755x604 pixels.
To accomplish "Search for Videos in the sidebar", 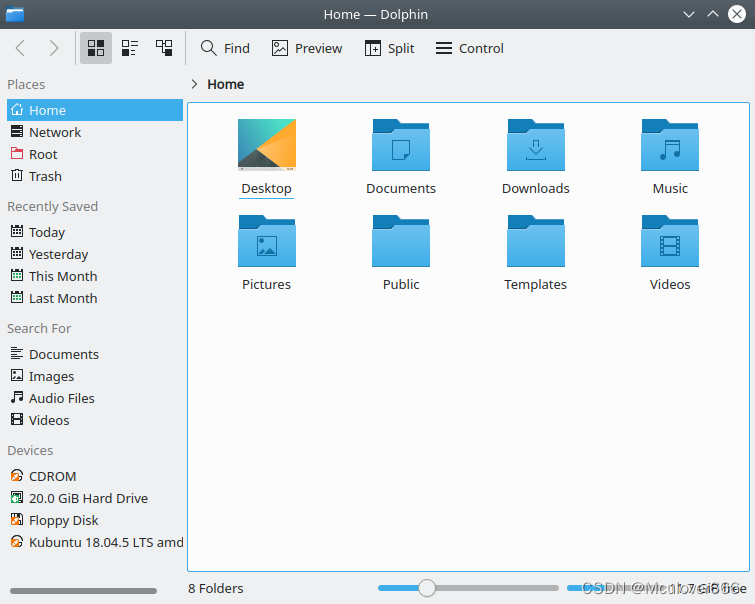I will click(x=95, y=420).
